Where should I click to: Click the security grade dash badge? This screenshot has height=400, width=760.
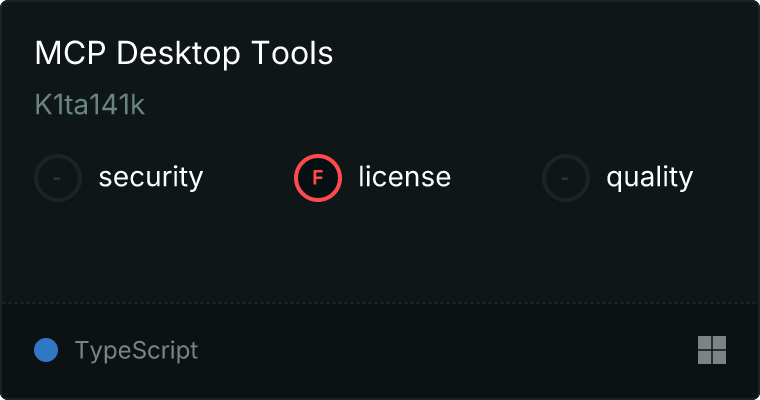tap(58, 178)
